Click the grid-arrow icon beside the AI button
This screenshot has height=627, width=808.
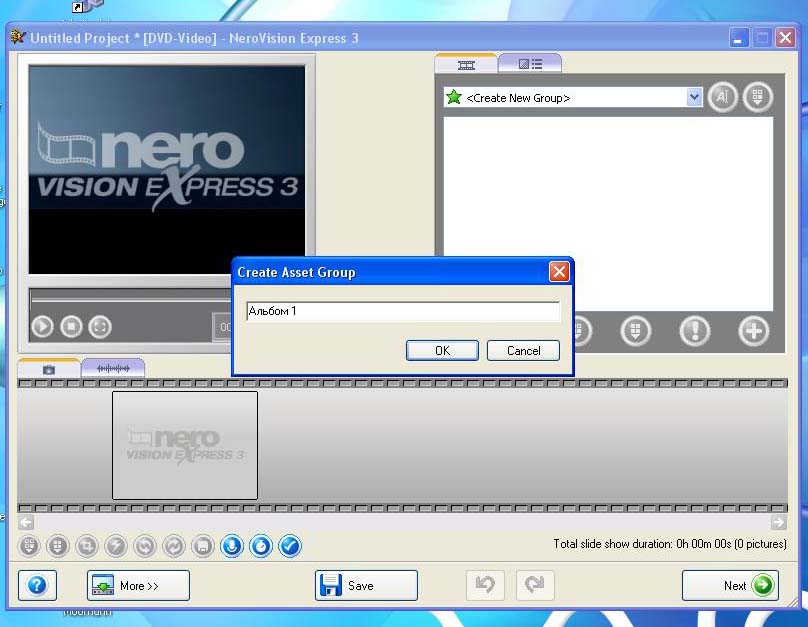[x=758, y=97]
